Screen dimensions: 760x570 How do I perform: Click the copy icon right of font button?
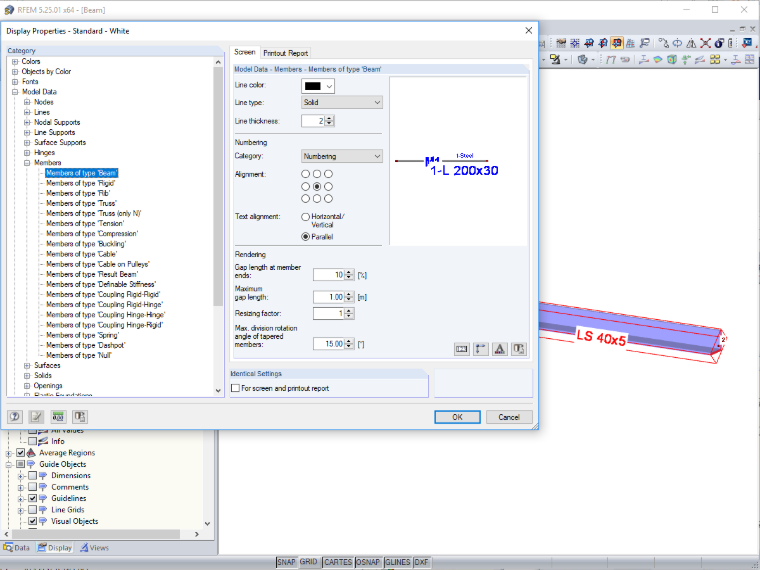tap(519, 349)
